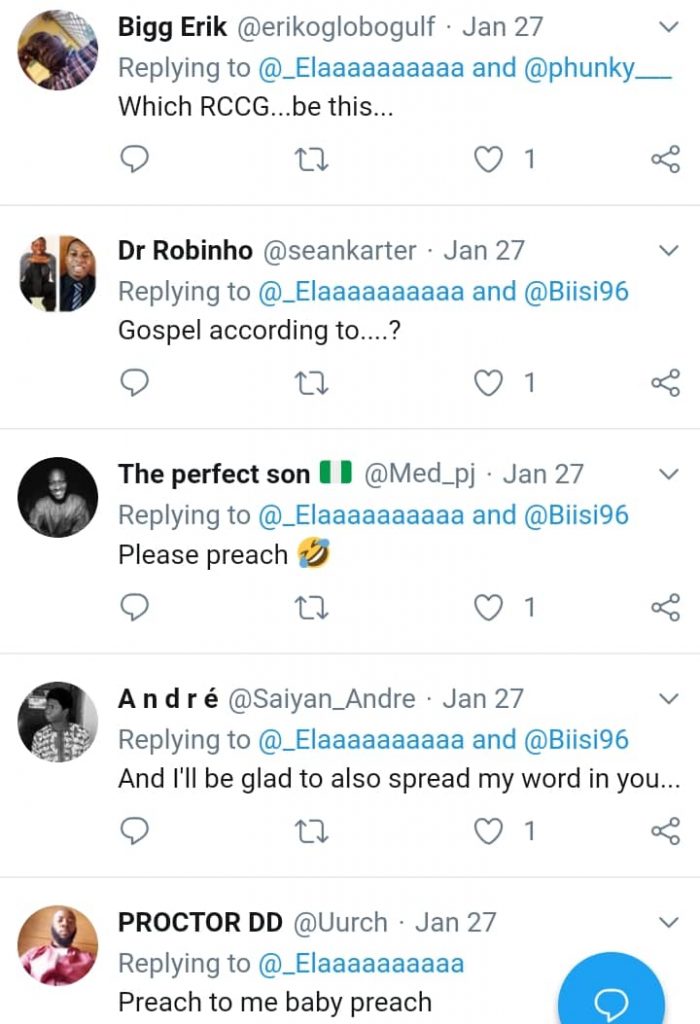Like Bigg Erik's tweet
700x1024 pixels.
[x=488, y=159]
